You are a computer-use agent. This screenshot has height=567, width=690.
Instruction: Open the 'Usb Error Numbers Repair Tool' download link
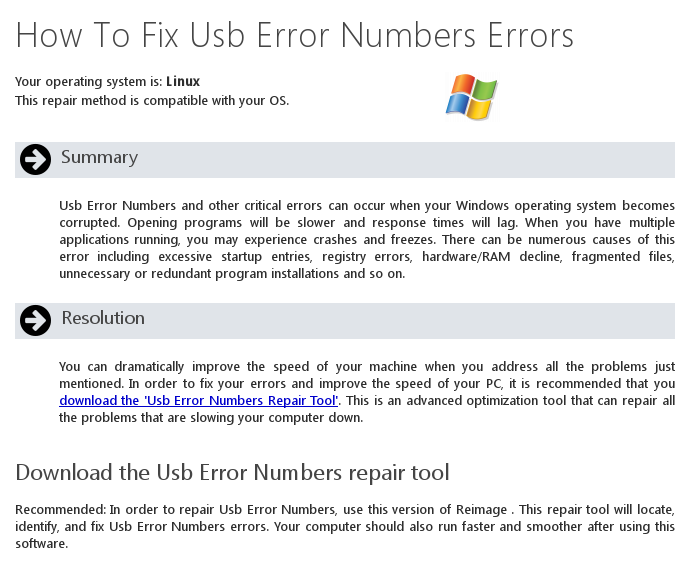pos(199,401)
